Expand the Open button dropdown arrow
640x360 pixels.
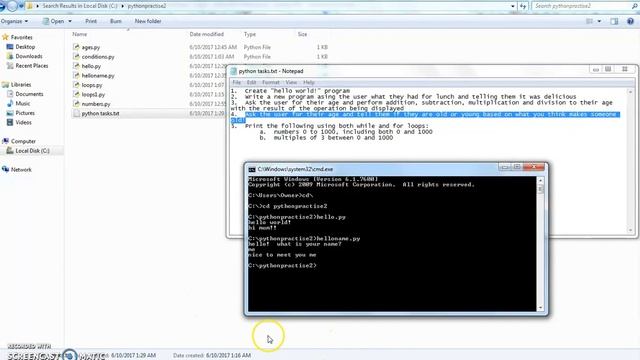(x=70, y=21)
